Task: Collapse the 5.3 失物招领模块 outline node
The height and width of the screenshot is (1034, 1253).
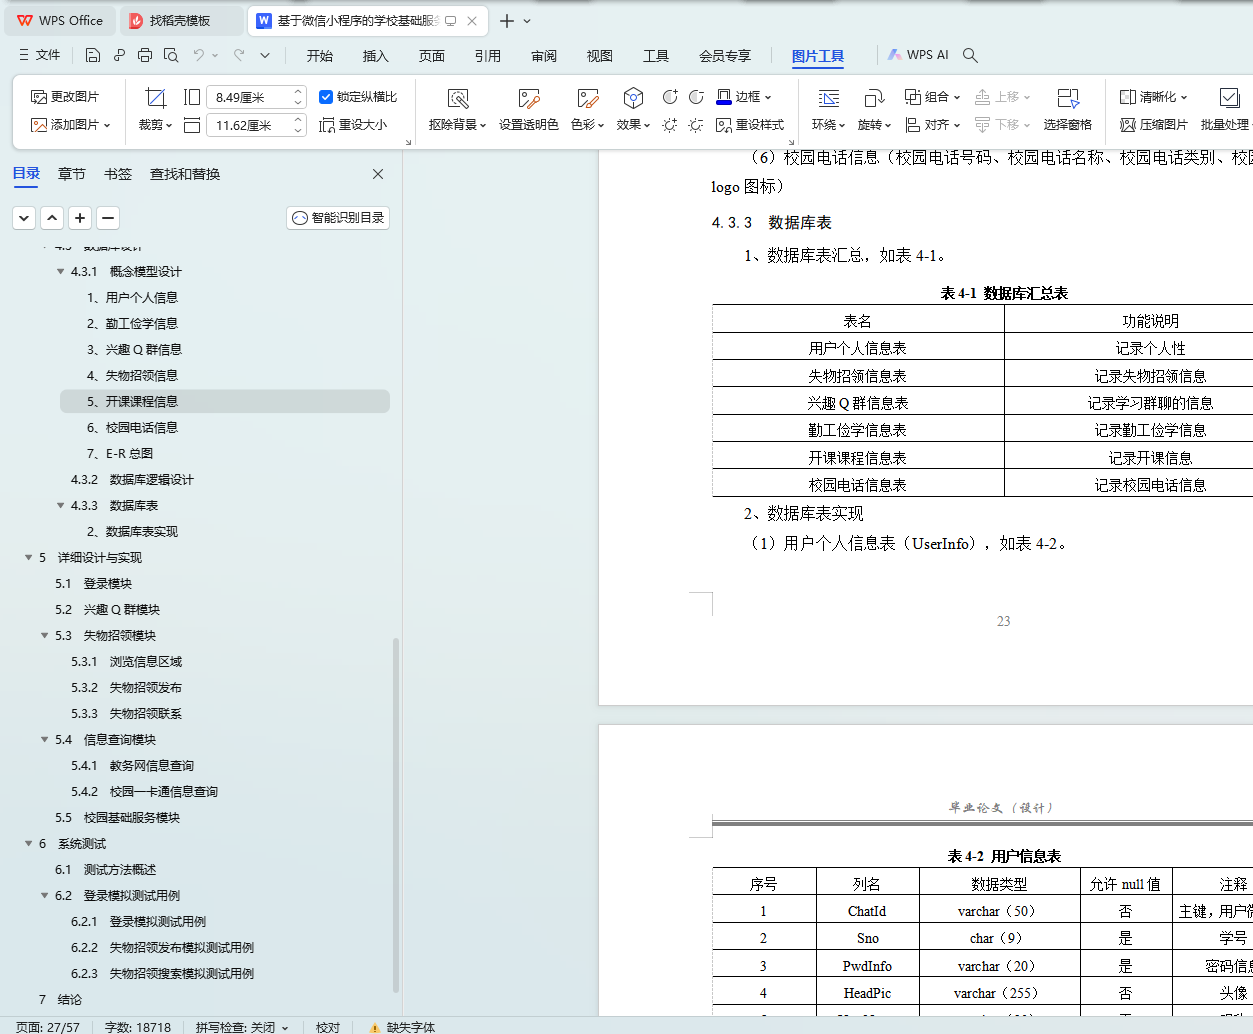Action: 44,636
